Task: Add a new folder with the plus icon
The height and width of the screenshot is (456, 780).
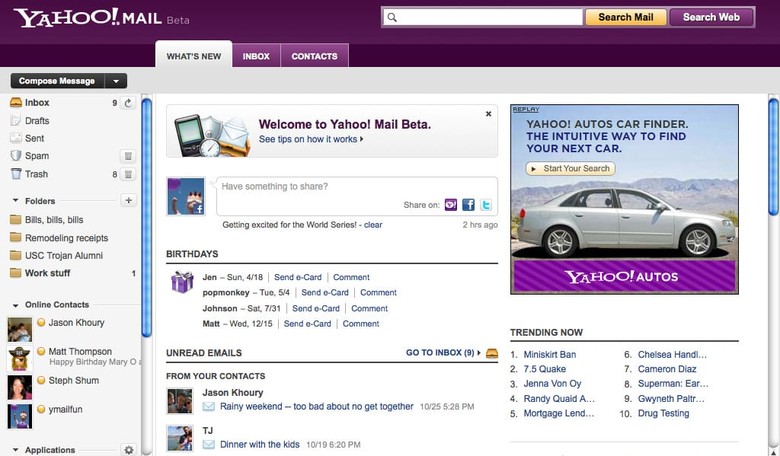Action: pos(128,200)
